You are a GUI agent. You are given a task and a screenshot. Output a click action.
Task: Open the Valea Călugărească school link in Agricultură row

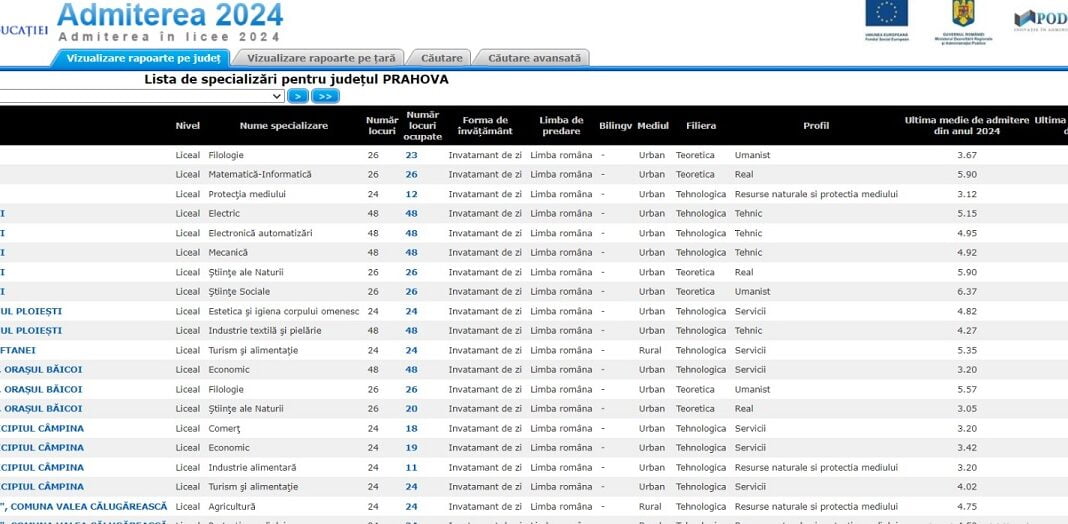click(84, 507)
